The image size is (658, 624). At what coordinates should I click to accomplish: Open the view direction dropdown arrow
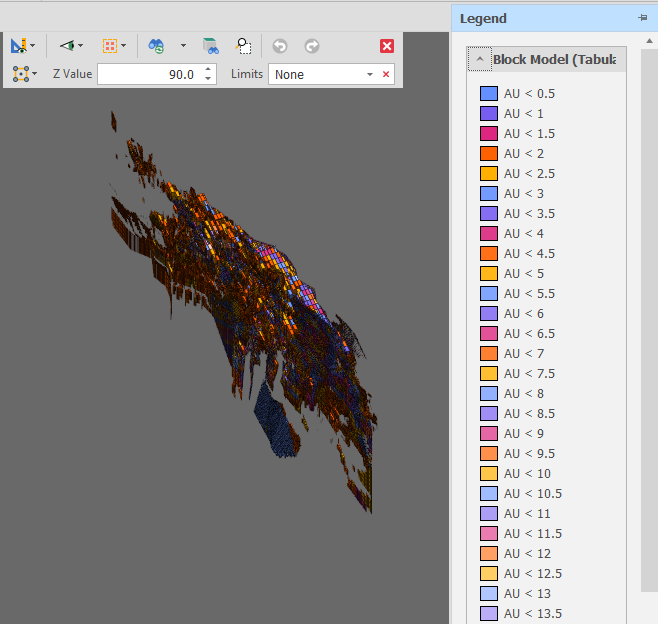tap(81, 46)
